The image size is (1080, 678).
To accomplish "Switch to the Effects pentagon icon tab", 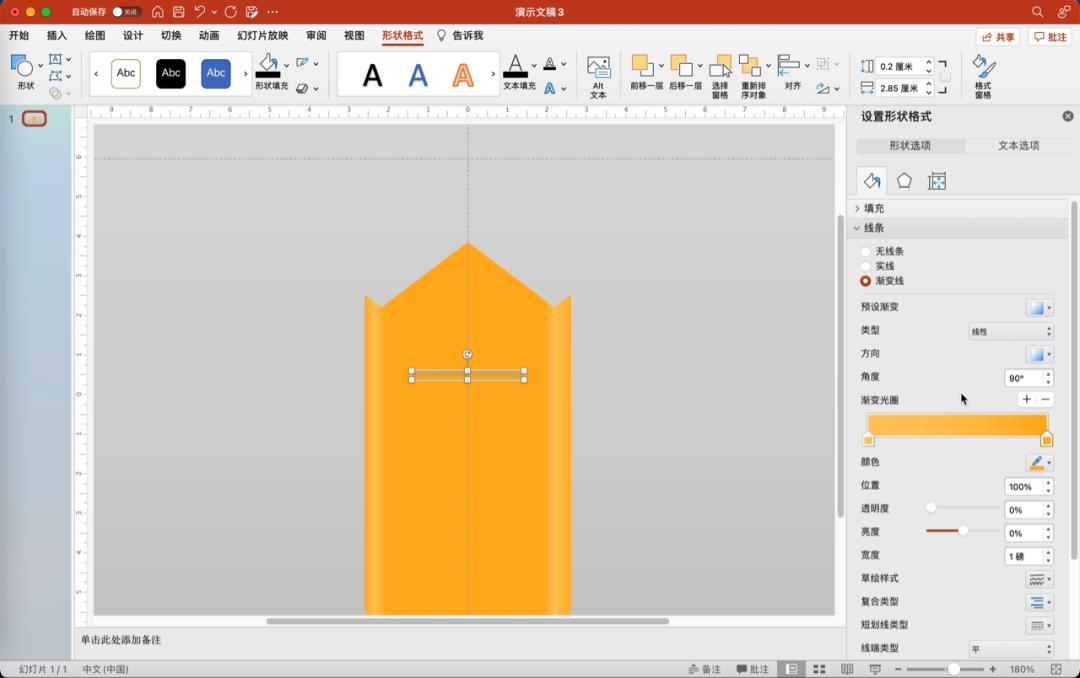I will pyautogui.click(x=904, y=181).
